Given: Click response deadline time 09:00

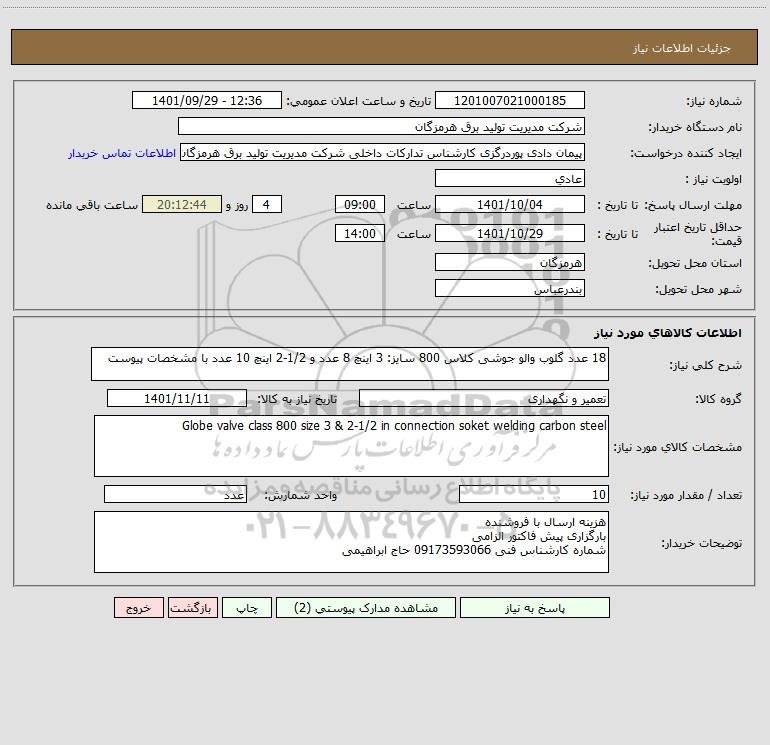Looking at the screenshot, I should tap(359, 204).
